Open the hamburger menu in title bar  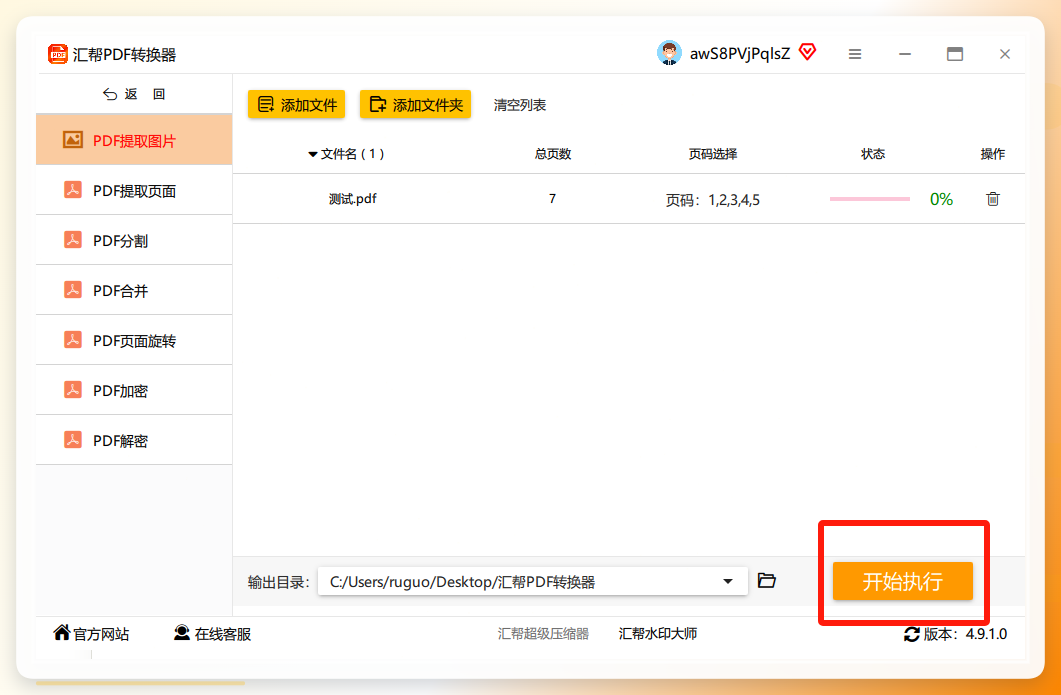pyautogui.click(x=855, y=54)
